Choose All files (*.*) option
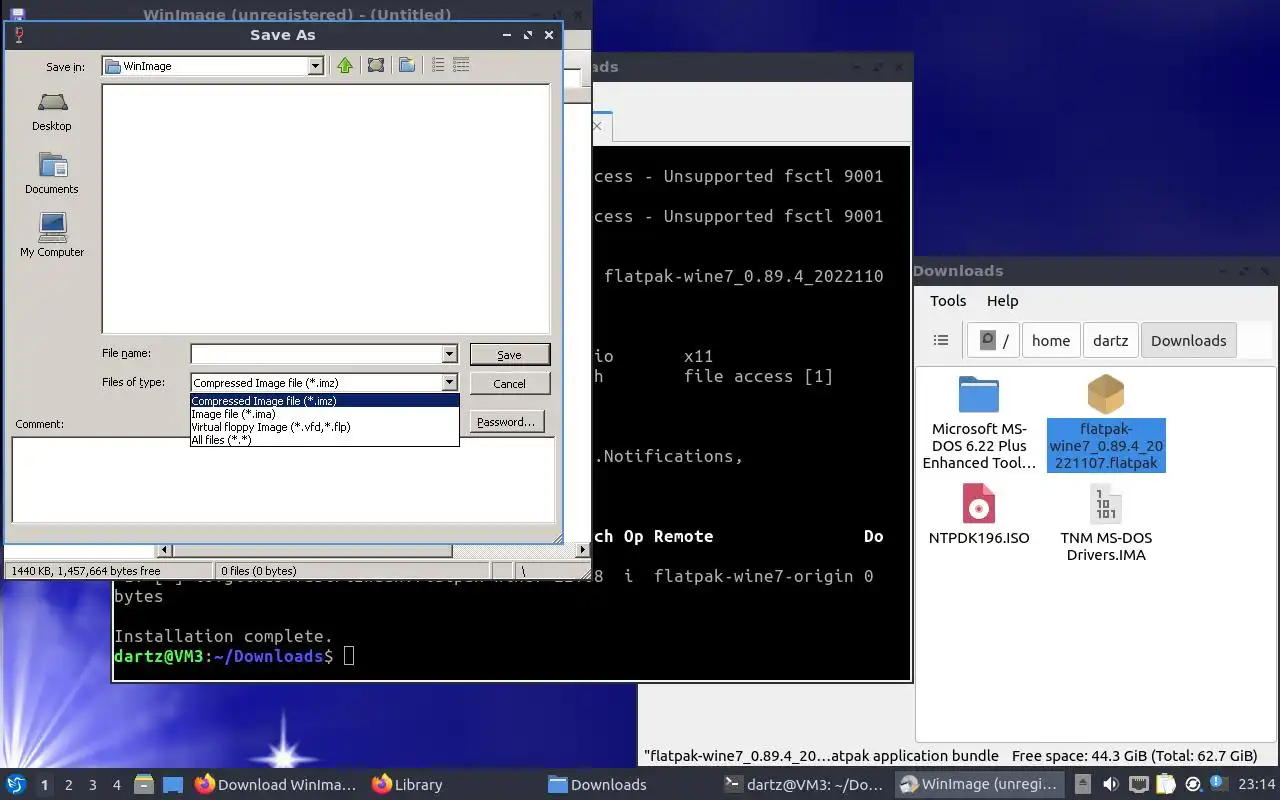This screenshot has width=1280, height=800. [x=324, y=440]
